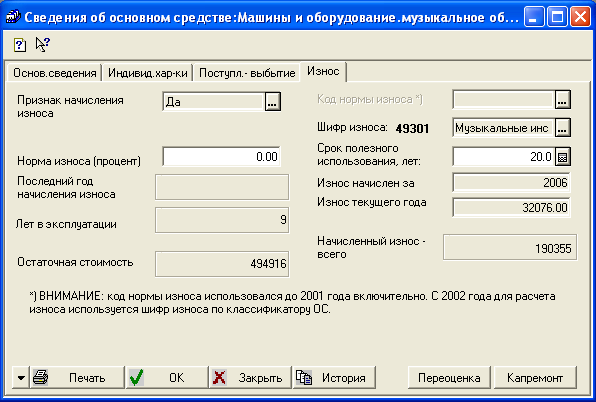This screenshot has height=402, width=596.
Task: Click the empty Код нормы износа field
Action: 504,100
